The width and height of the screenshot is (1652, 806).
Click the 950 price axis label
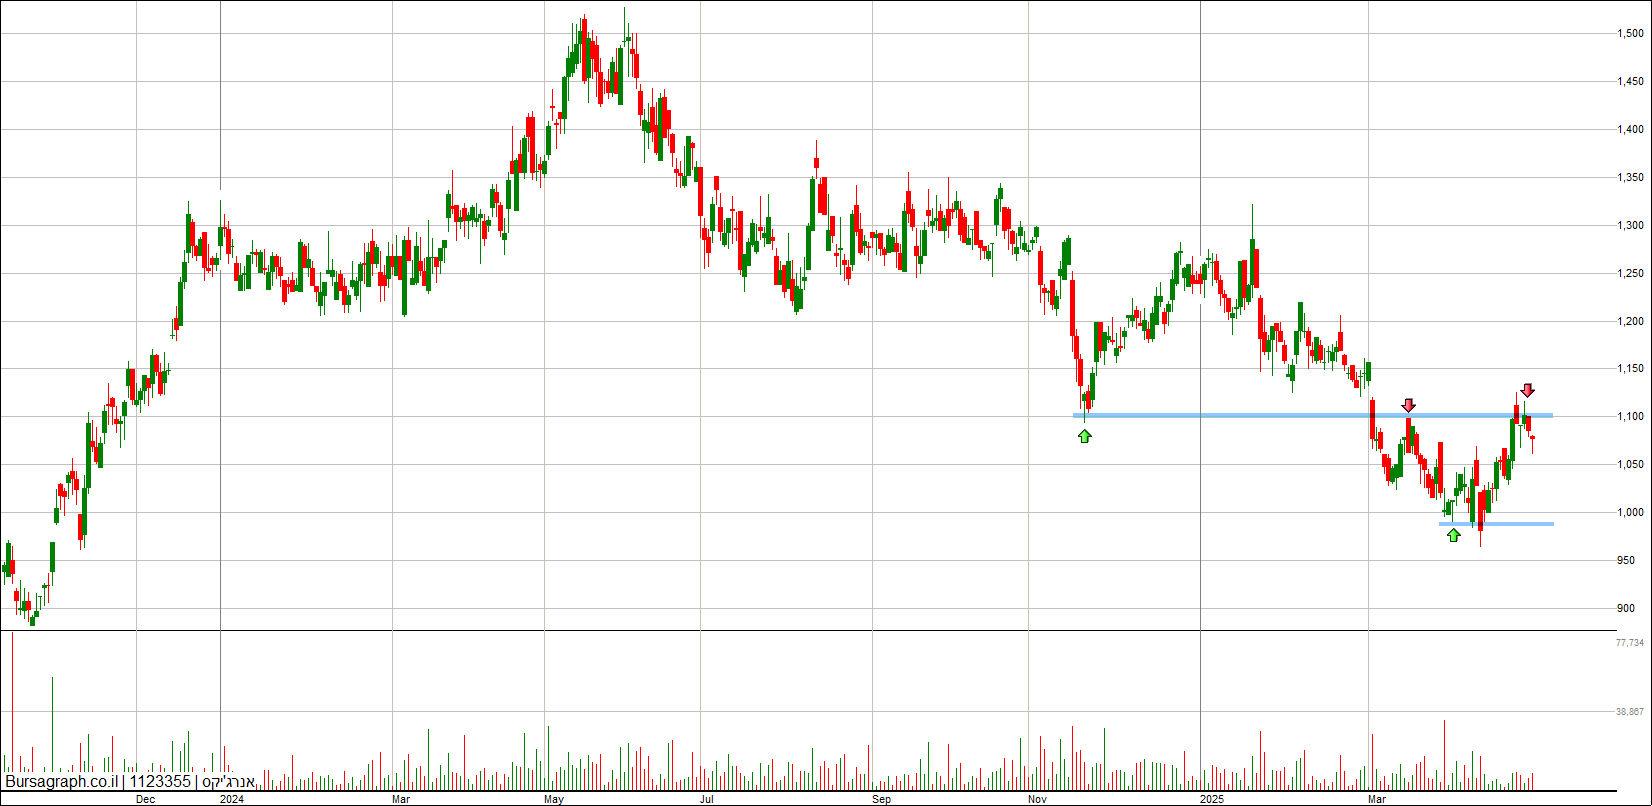1626,560
